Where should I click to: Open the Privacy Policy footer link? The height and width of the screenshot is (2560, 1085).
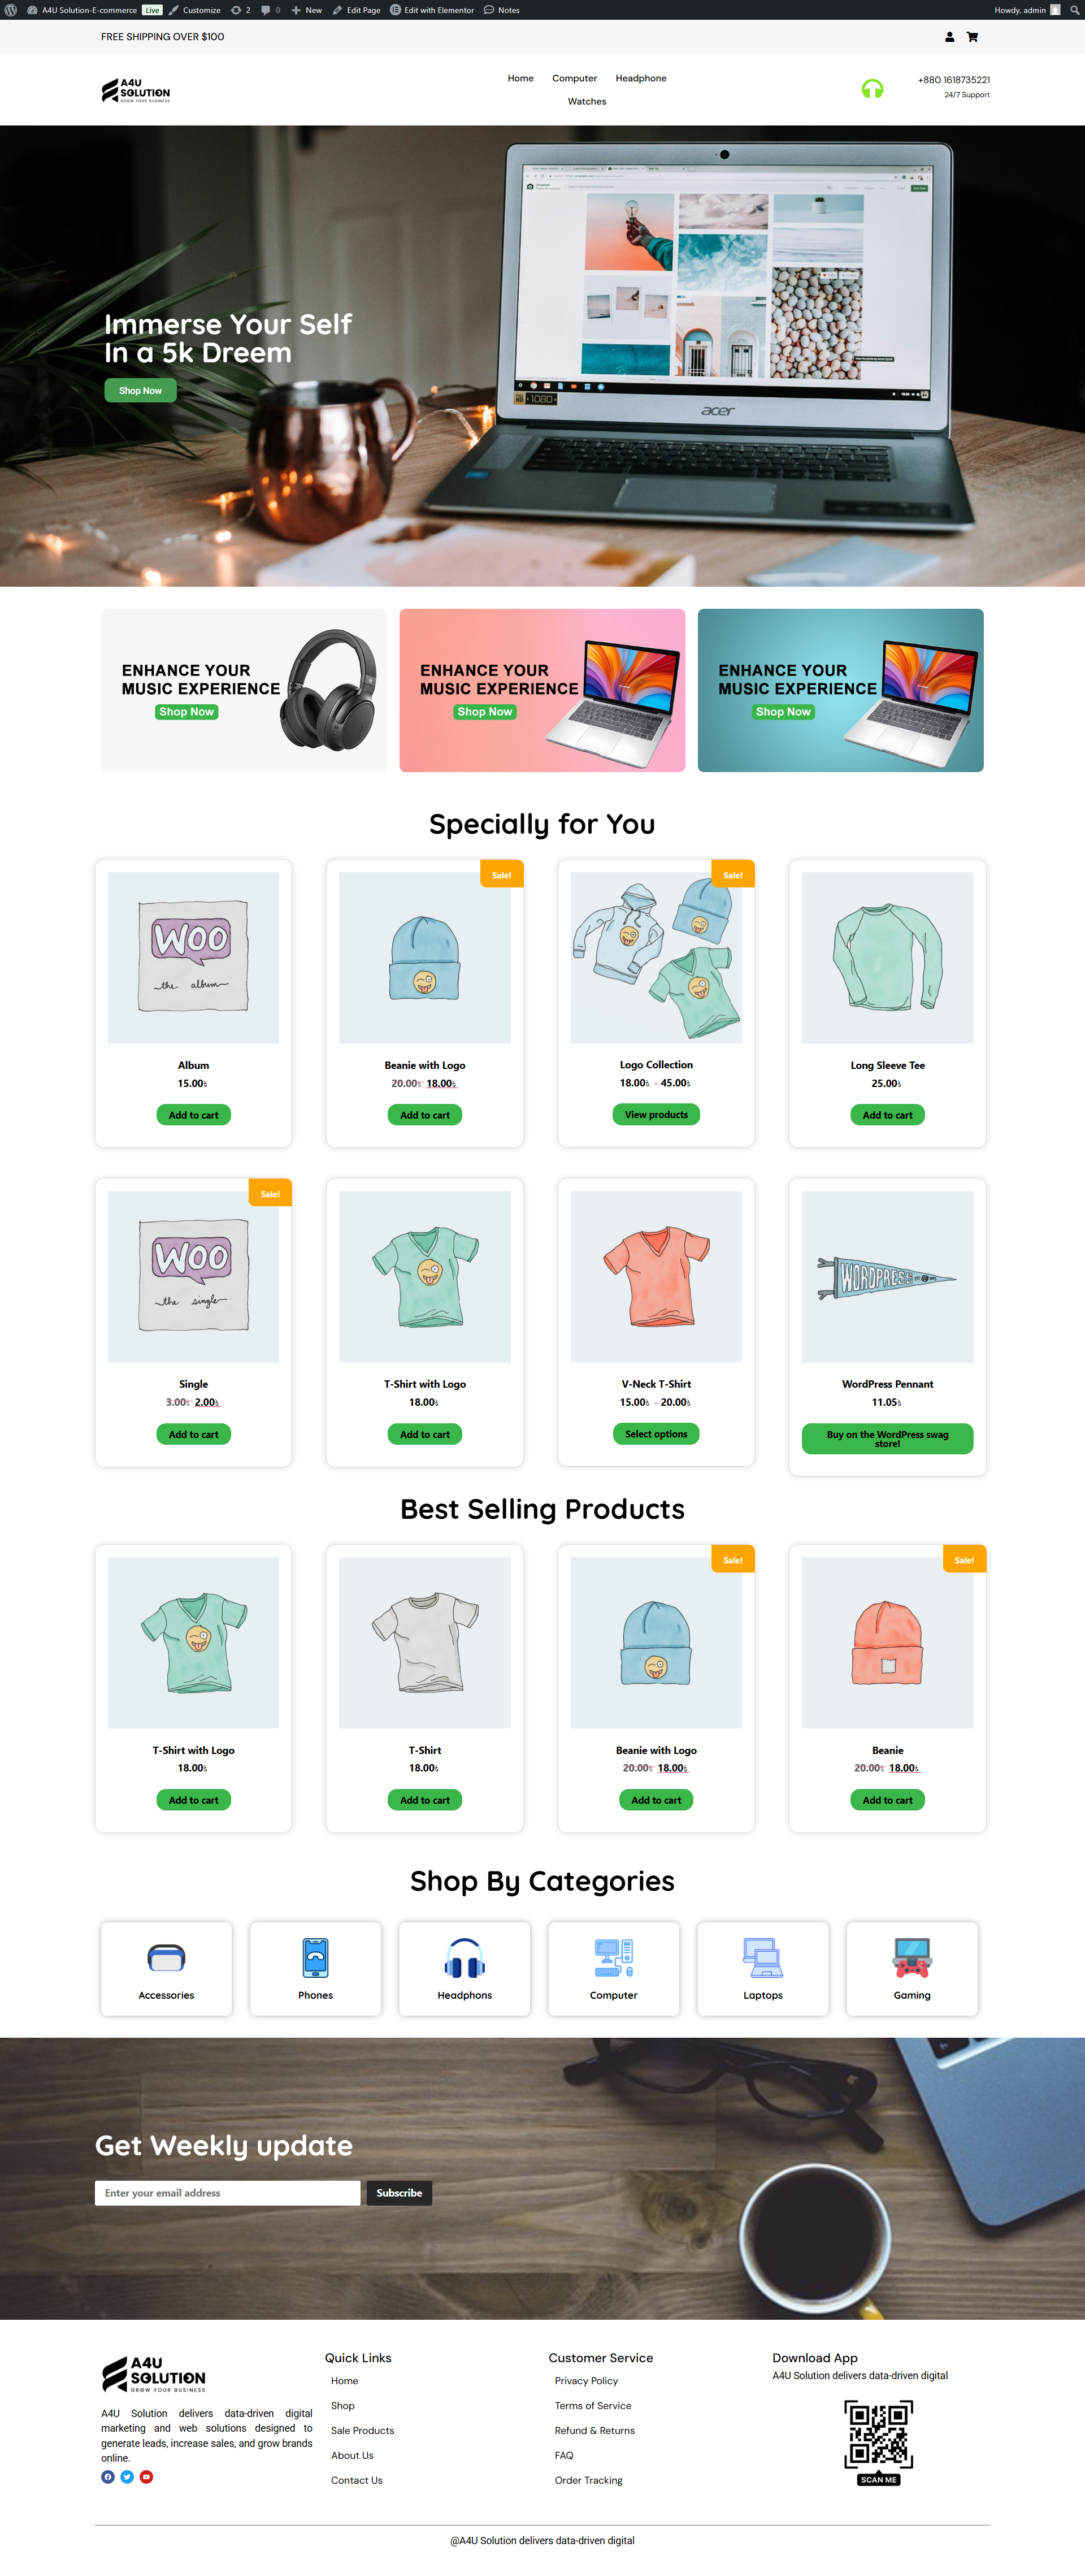586,2380
